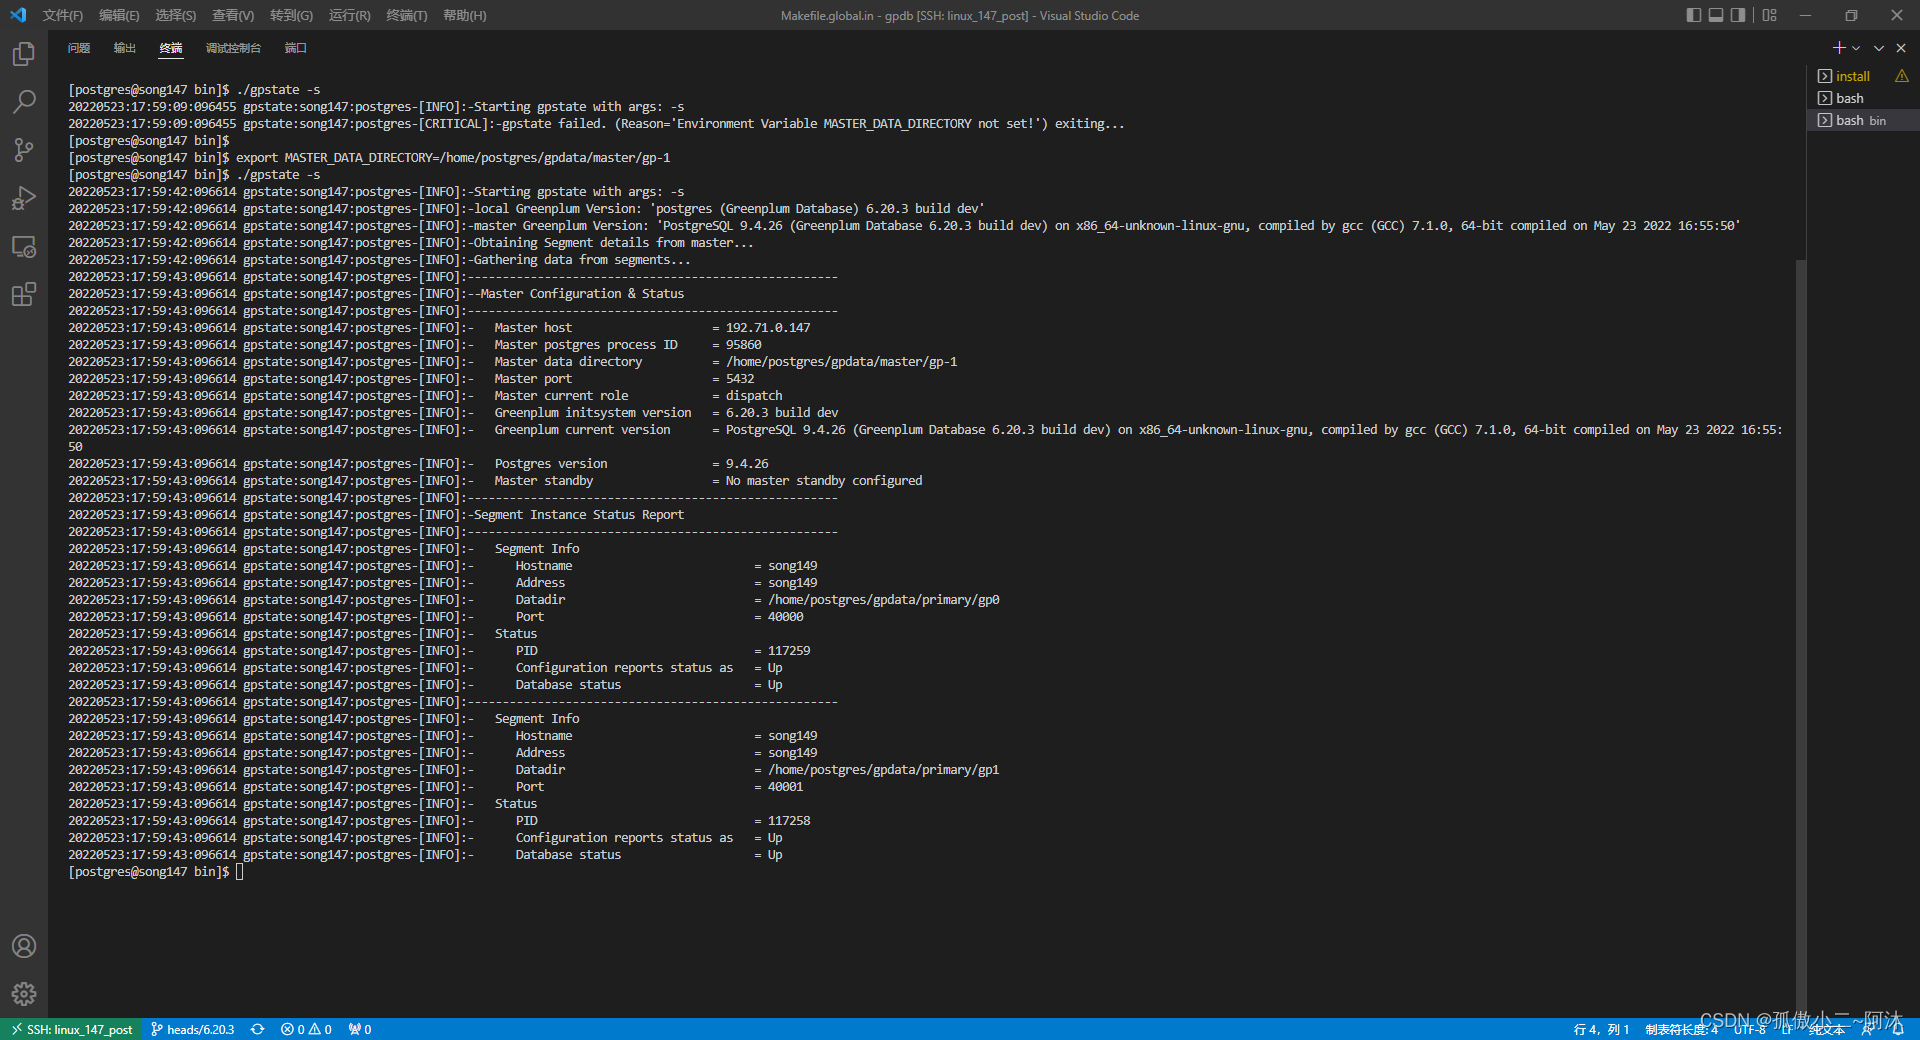Open Customize Layout icon
Image resolution: width=1920 pixels, height=1040 pixels.
tap(1770, 15)
